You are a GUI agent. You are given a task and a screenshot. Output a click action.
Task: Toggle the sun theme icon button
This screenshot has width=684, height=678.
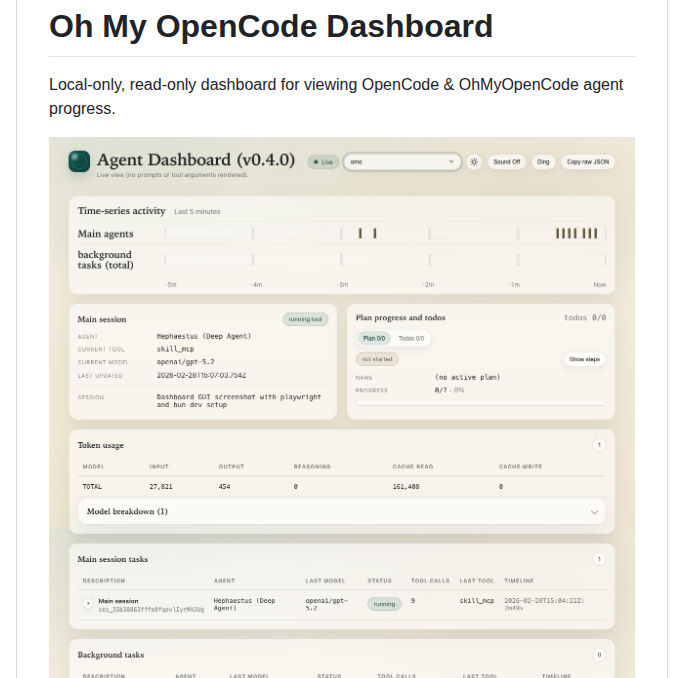(474, 162)
